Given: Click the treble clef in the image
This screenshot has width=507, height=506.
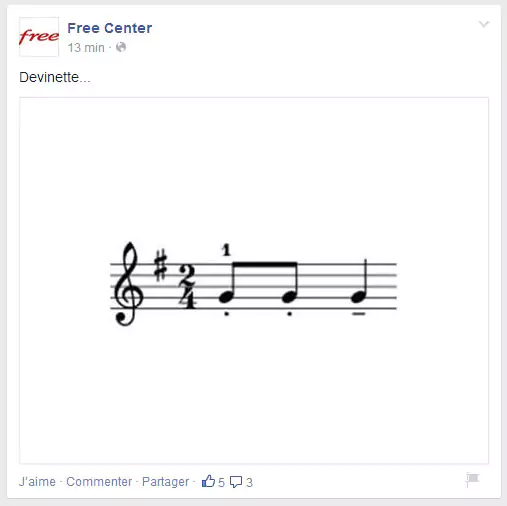Looking at the screenshot, I should [x=128, y=284].
